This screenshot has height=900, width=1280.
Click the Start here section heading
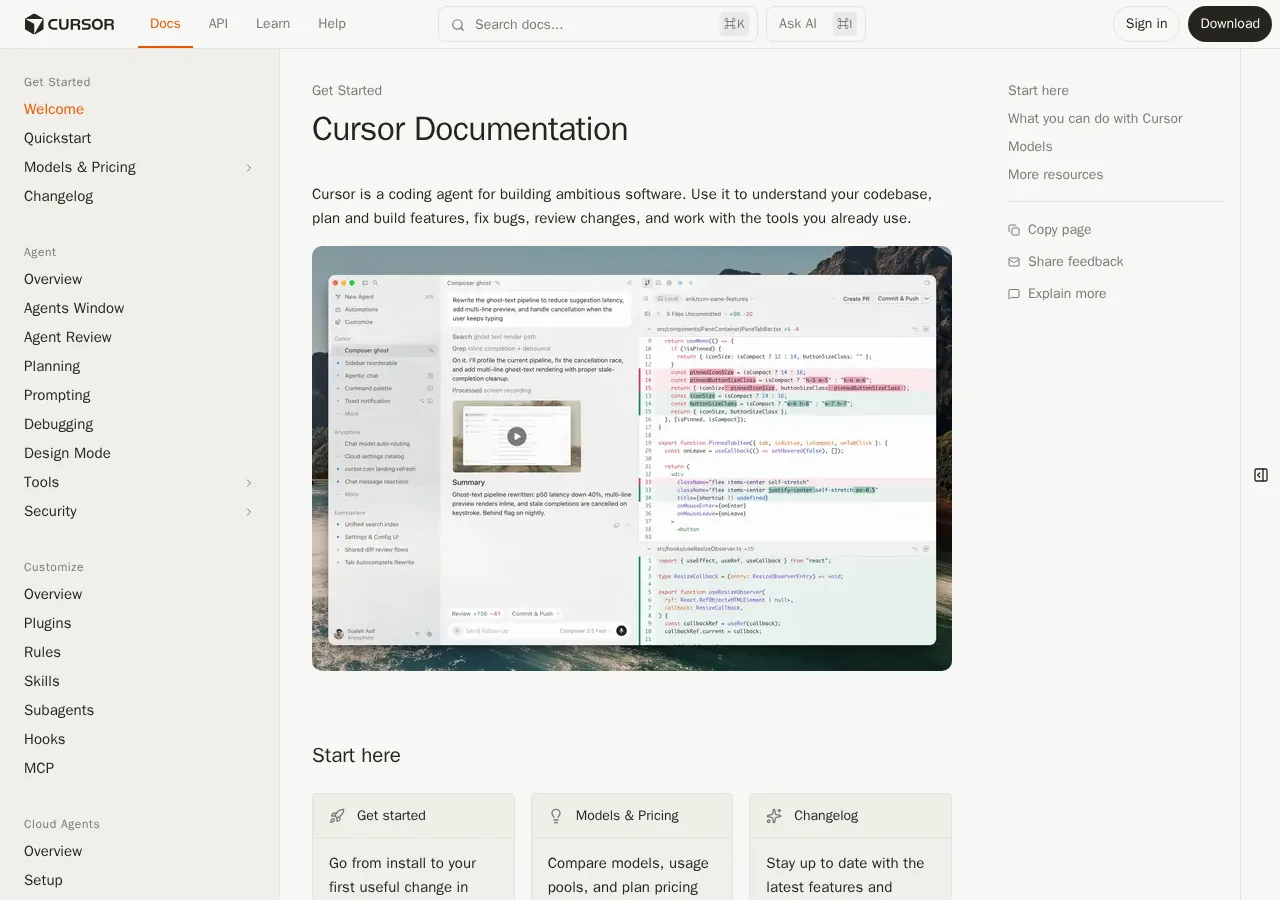(x=356, y=756)
